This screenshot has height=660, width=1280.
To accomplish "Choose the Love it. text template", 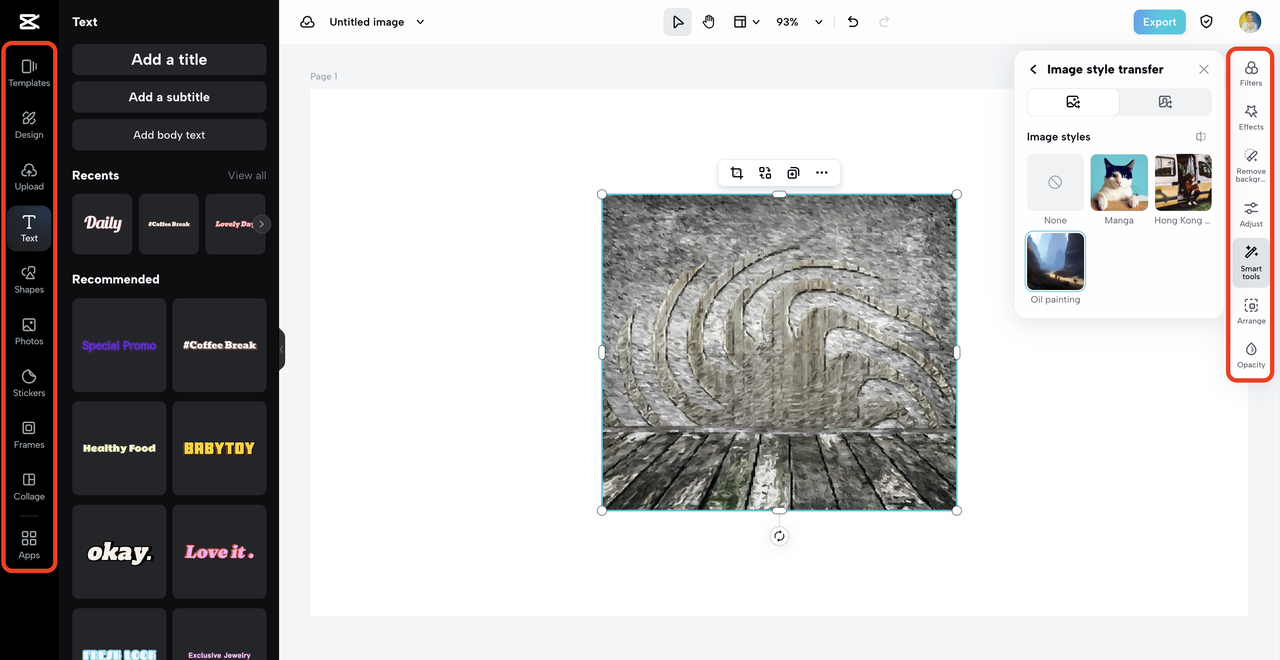I will click(219, 552).
